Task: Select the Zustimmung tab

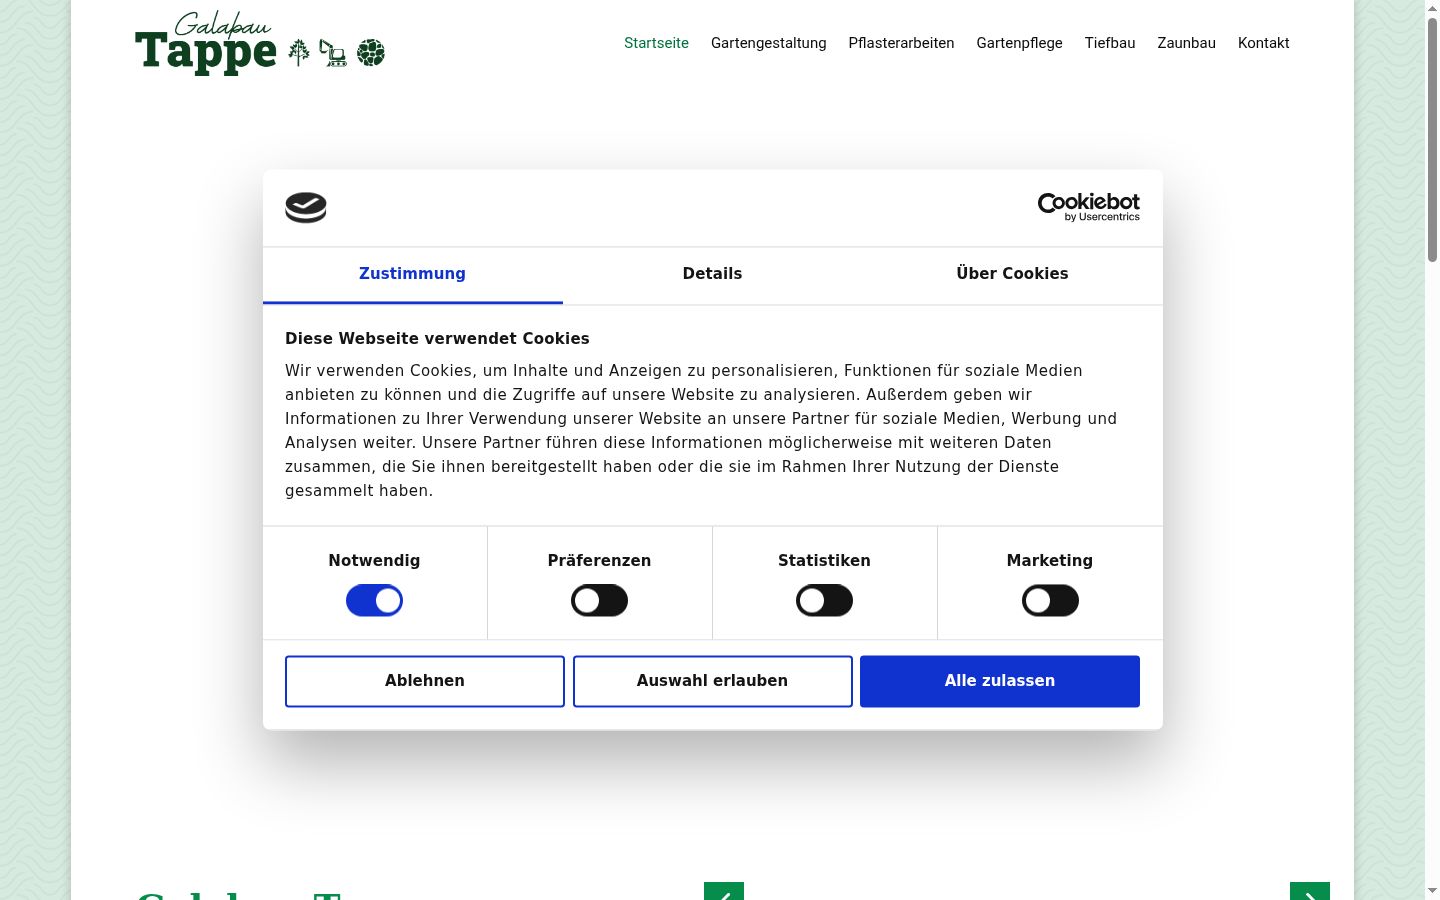Action: click(x=412, y=274)
